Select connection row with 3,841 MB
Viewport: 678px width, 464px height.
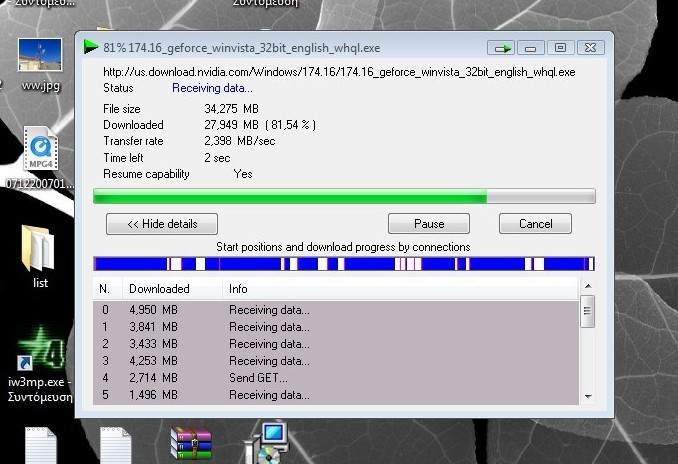click(x=336, y=327)
